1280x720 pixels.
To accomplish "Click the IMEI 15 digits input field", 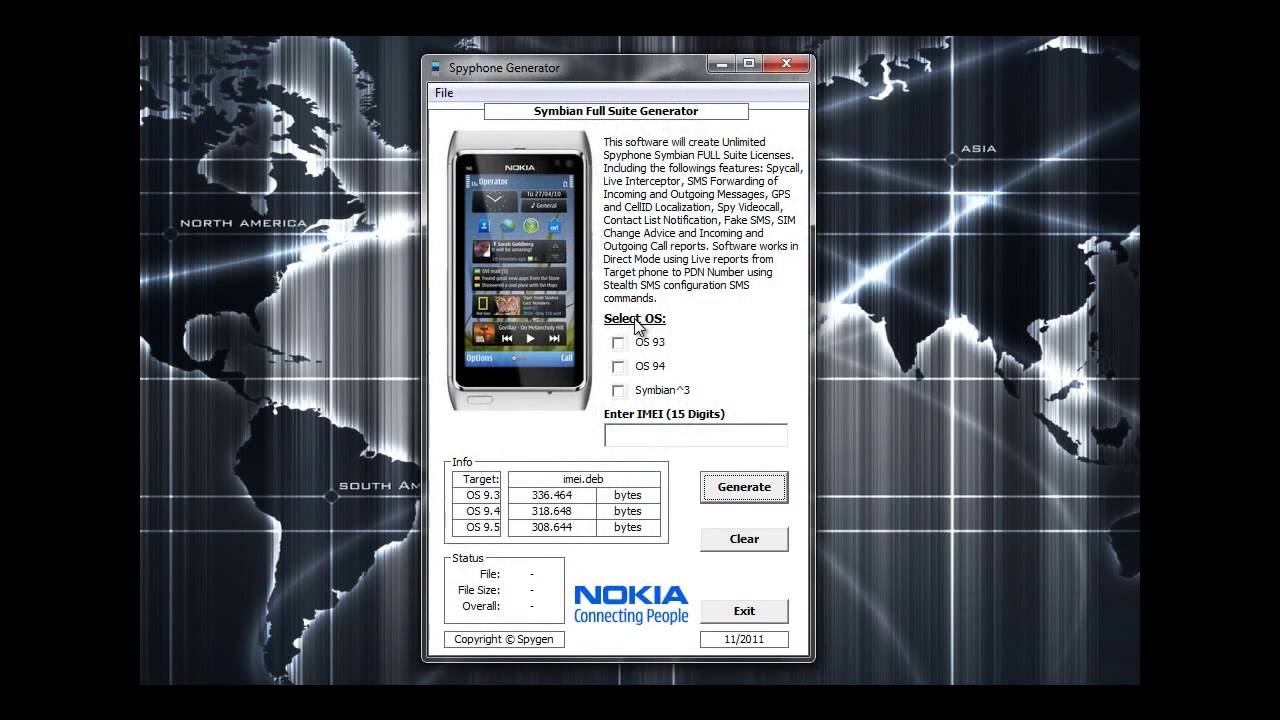I will point(696,435).
